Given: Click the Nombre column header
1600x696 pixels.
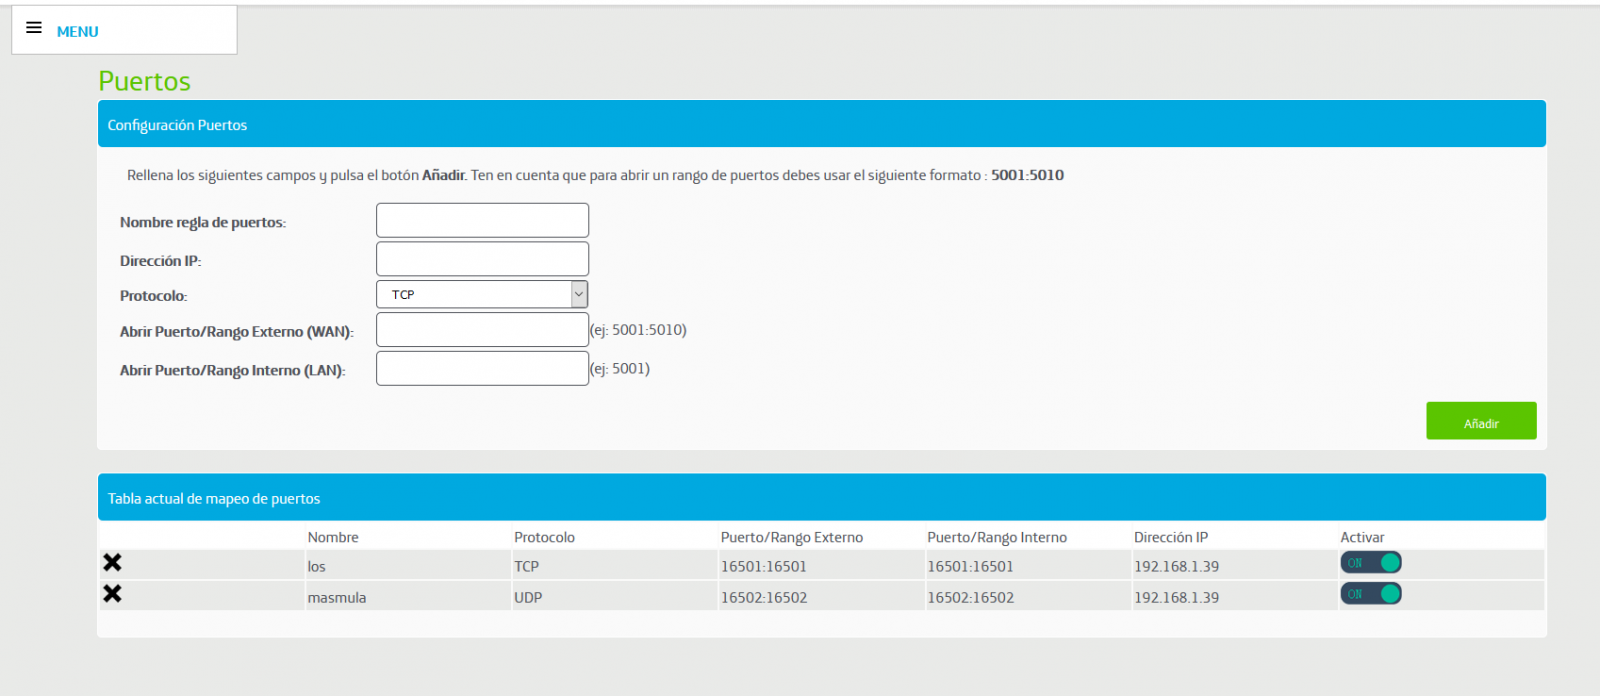Looking at the screenshot, I should click(333, 537).
